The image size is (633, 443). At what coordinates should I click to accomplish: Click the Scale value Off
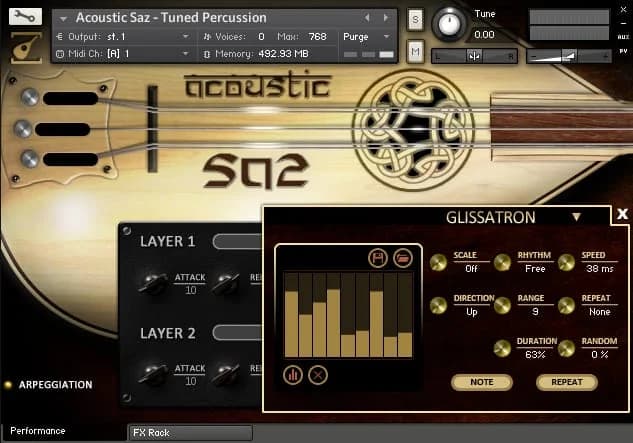pos(471,269)
